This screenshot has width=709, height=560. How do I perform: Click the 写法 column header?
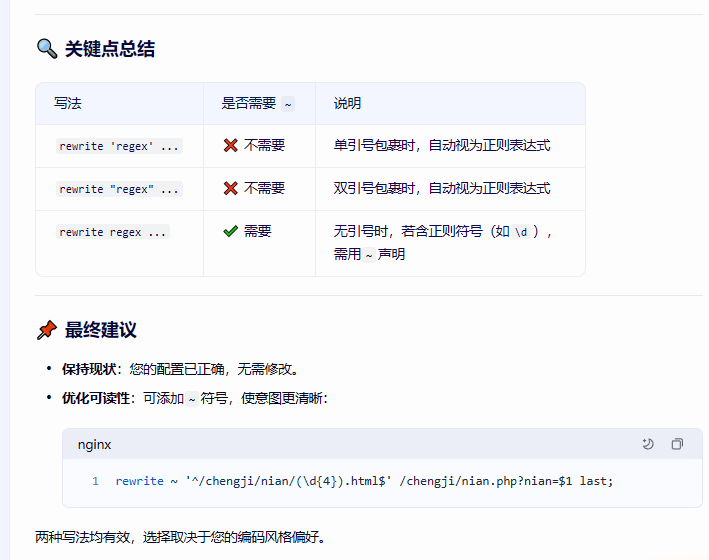67,103
